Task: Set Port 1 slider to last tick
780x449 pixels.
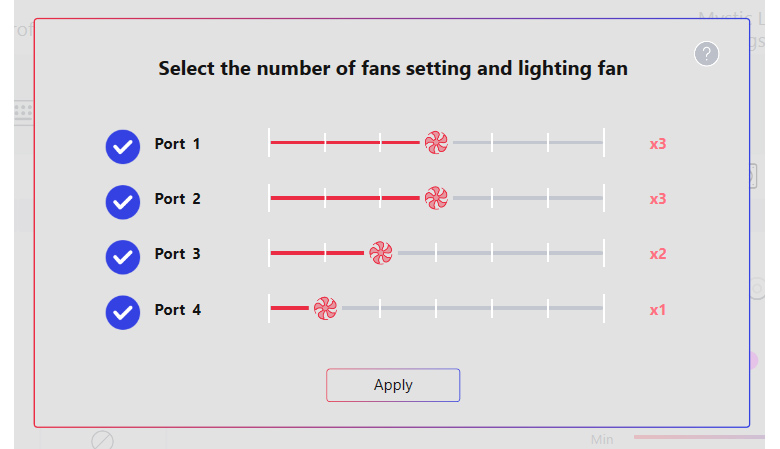Action: pos(603,143)
